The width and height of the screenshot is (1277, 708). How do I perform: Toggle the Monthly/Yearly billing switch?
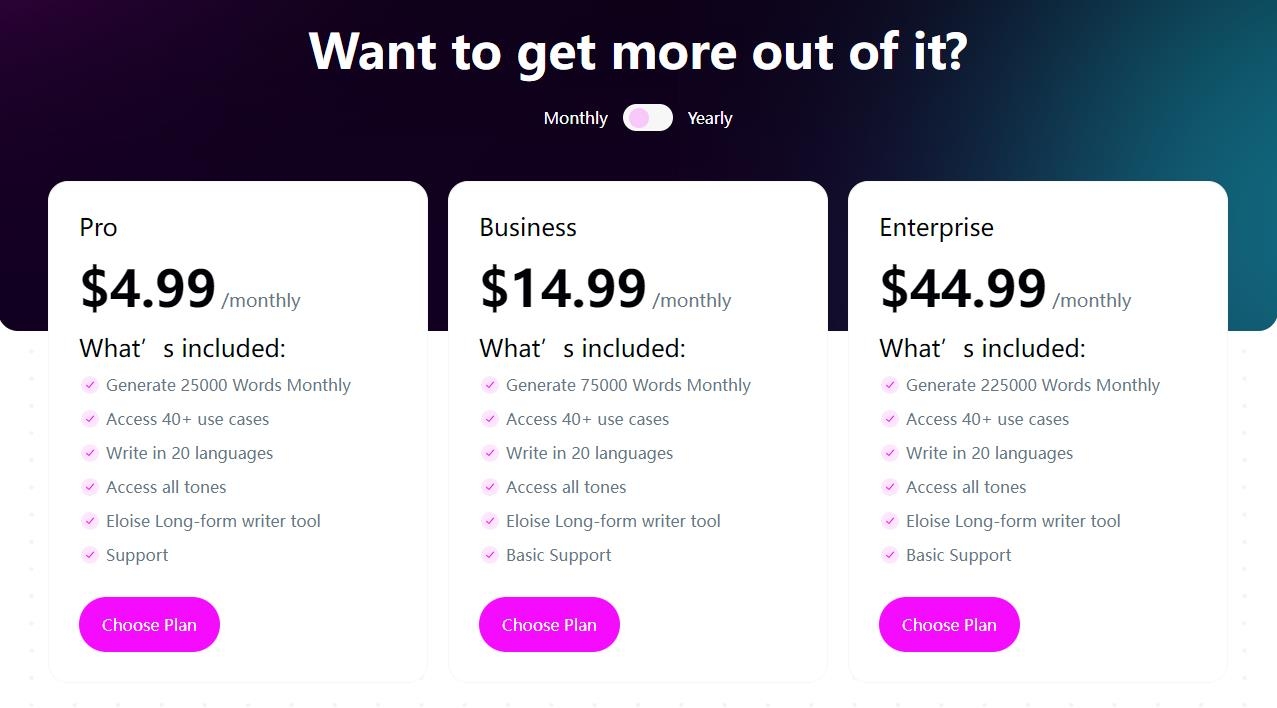pos(648,118)
